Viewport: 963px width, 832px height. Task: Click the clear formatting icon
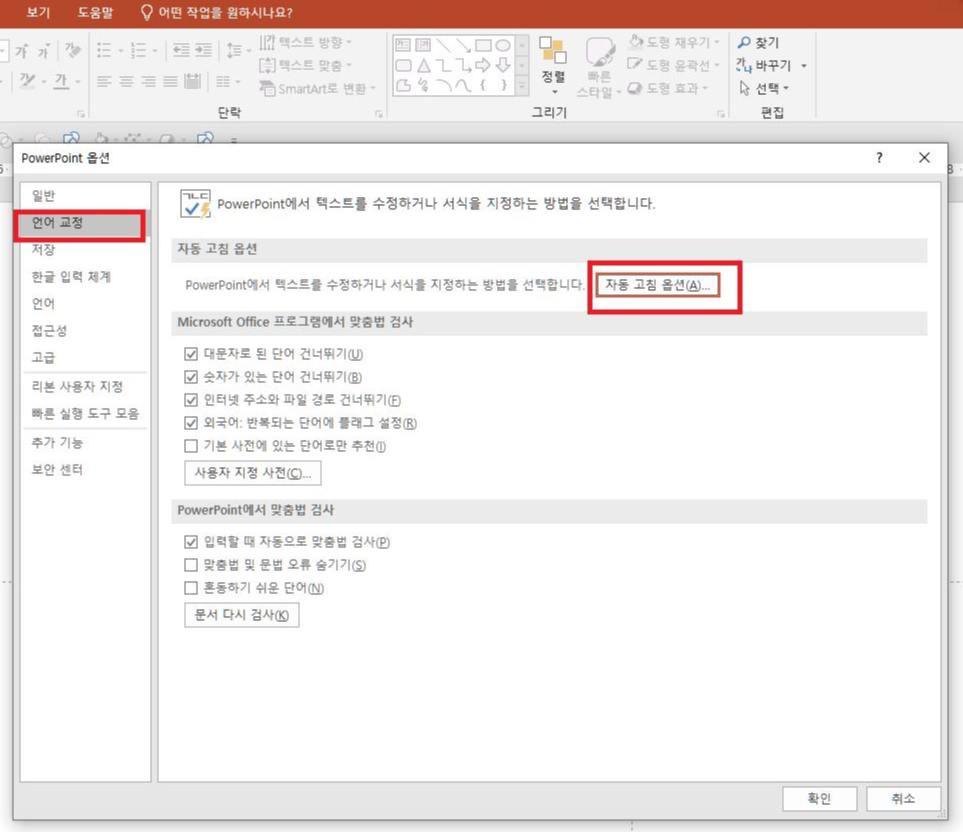(72, 50)
